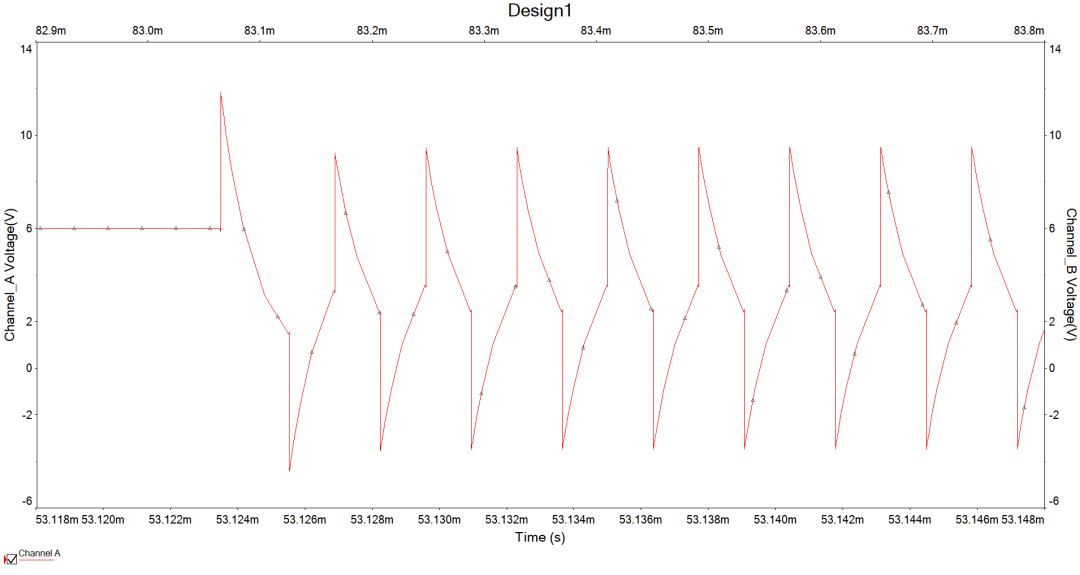Image resolution: width=1080 pixels, height=575 pixels.
Task: Select the Time (s) axis label
Action: click(x=540, y=537)
